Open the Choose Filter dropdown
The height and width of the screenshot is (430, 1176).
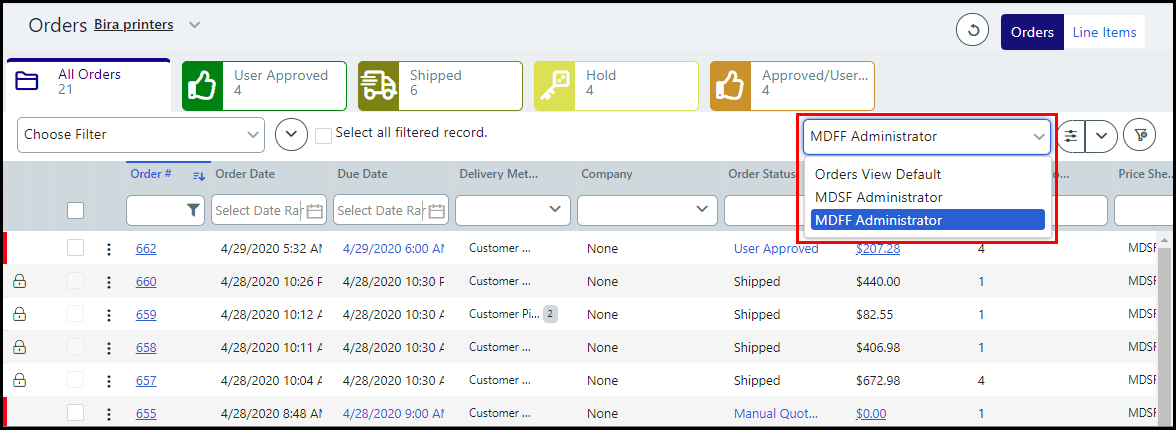tap(141, 135)
